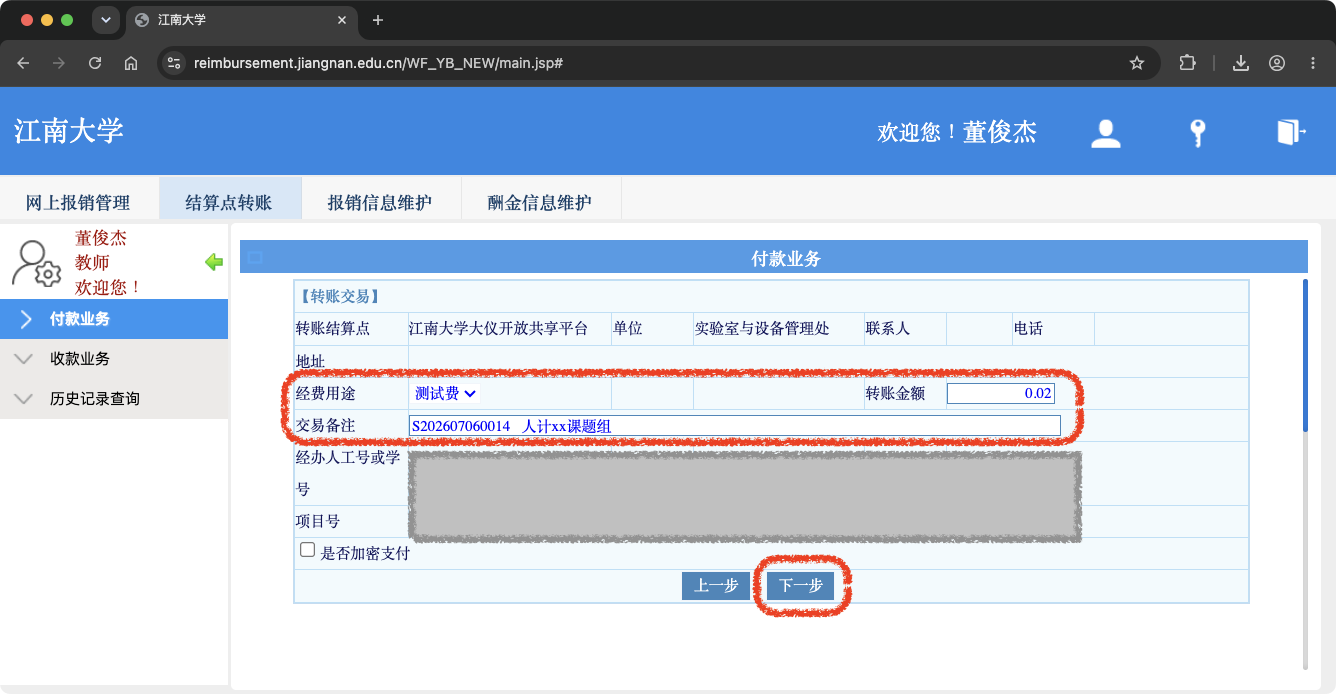The height and width of the screenshot is (694, 1336).
Task: Click the 欢迎您！董俊杰 greeting text
Action: [x=957, y=132]
